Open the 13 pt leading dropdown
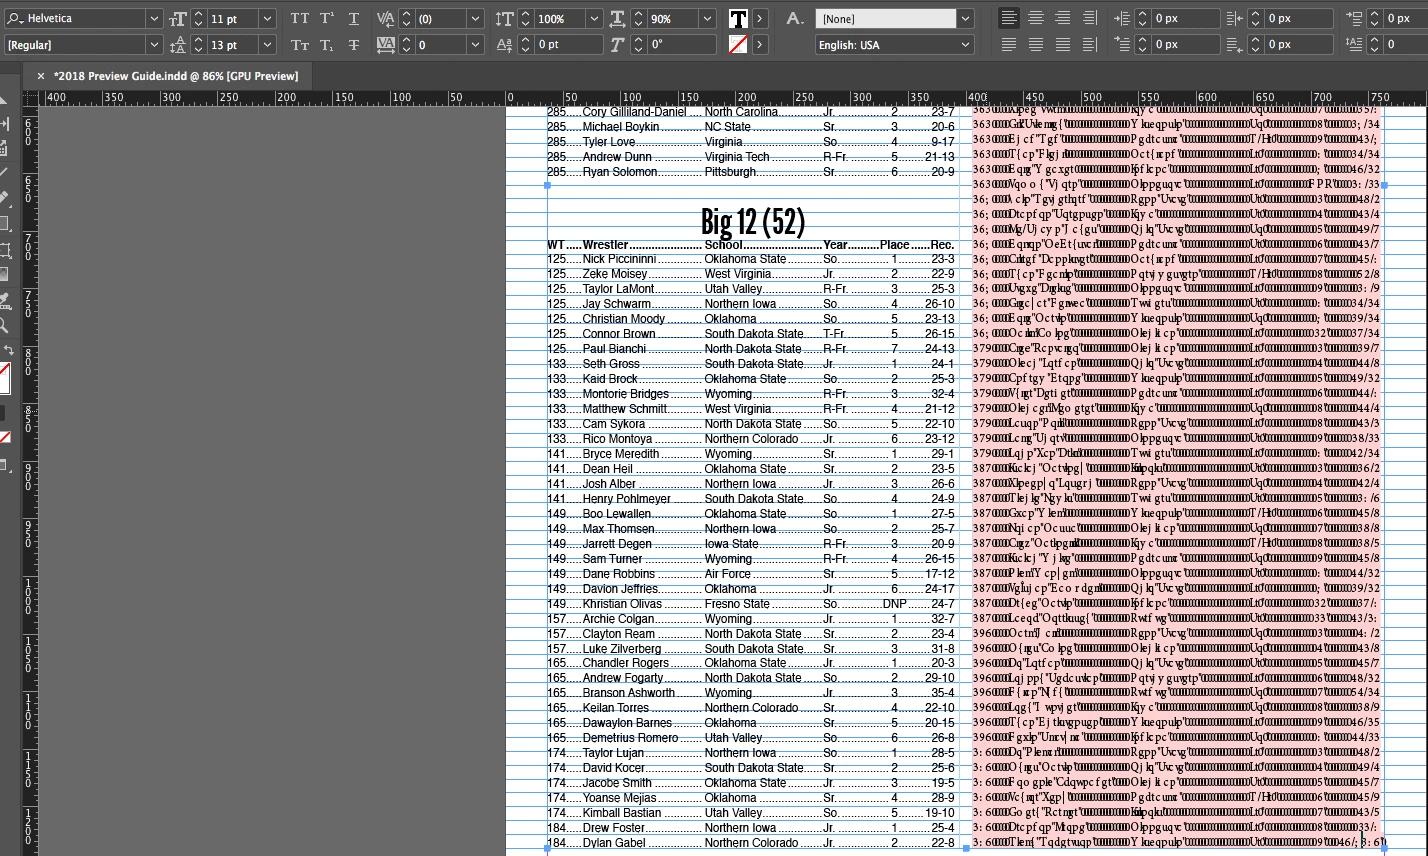1428x856 pixels. pyautogui.click(x=267, y=45)
